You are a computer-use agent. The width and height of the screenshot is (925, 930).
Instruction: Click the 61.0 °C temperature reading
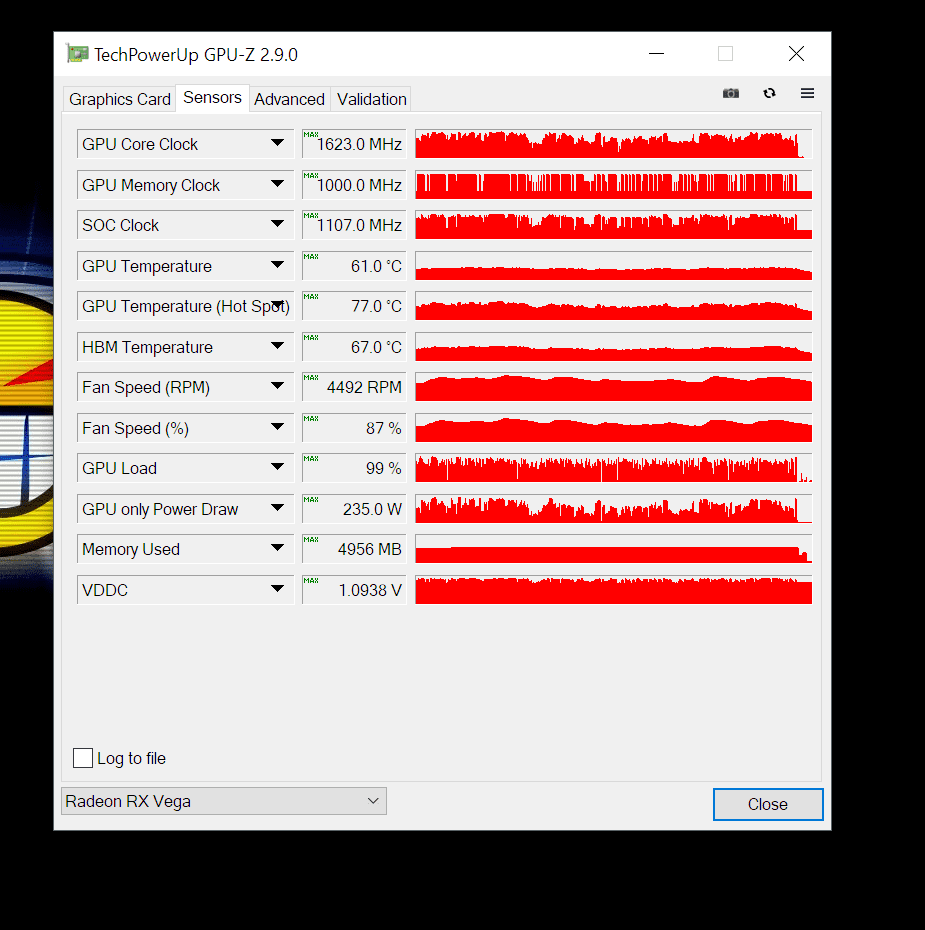click(354, 266)
